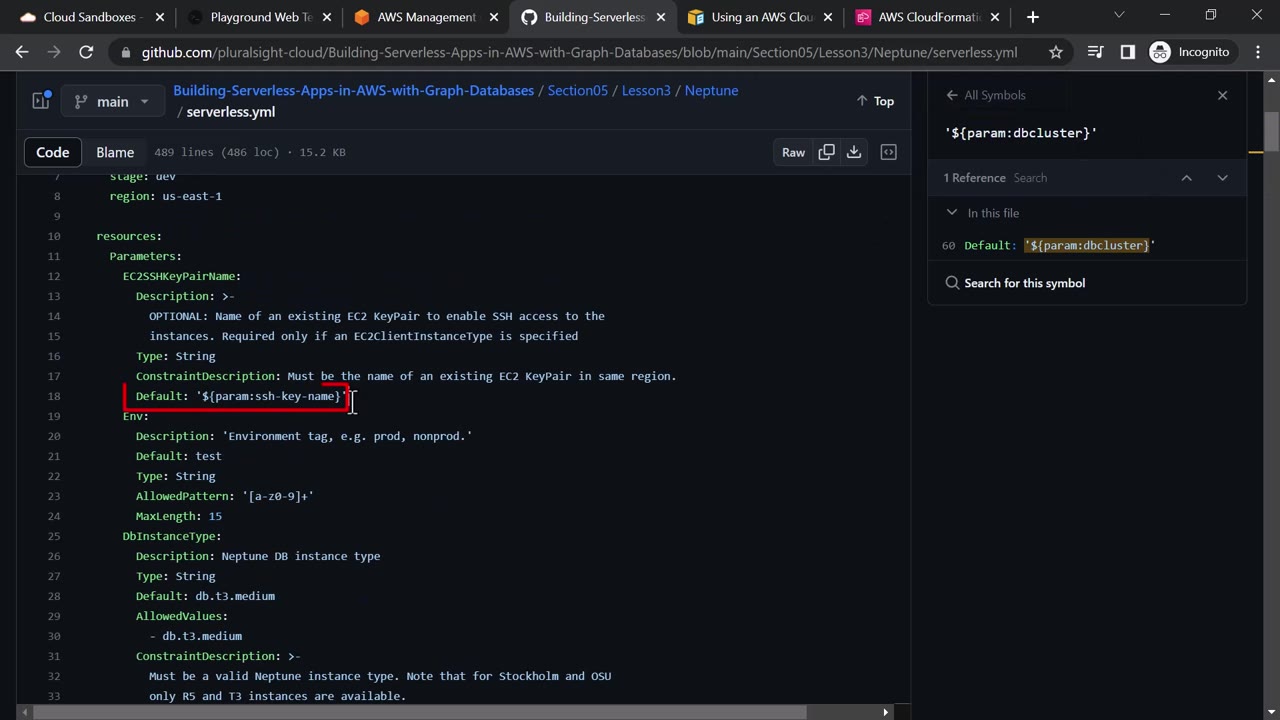Close the 'Using an AWS Cloud' tab
1280x720 pixels.
click(x=827, y=17)
